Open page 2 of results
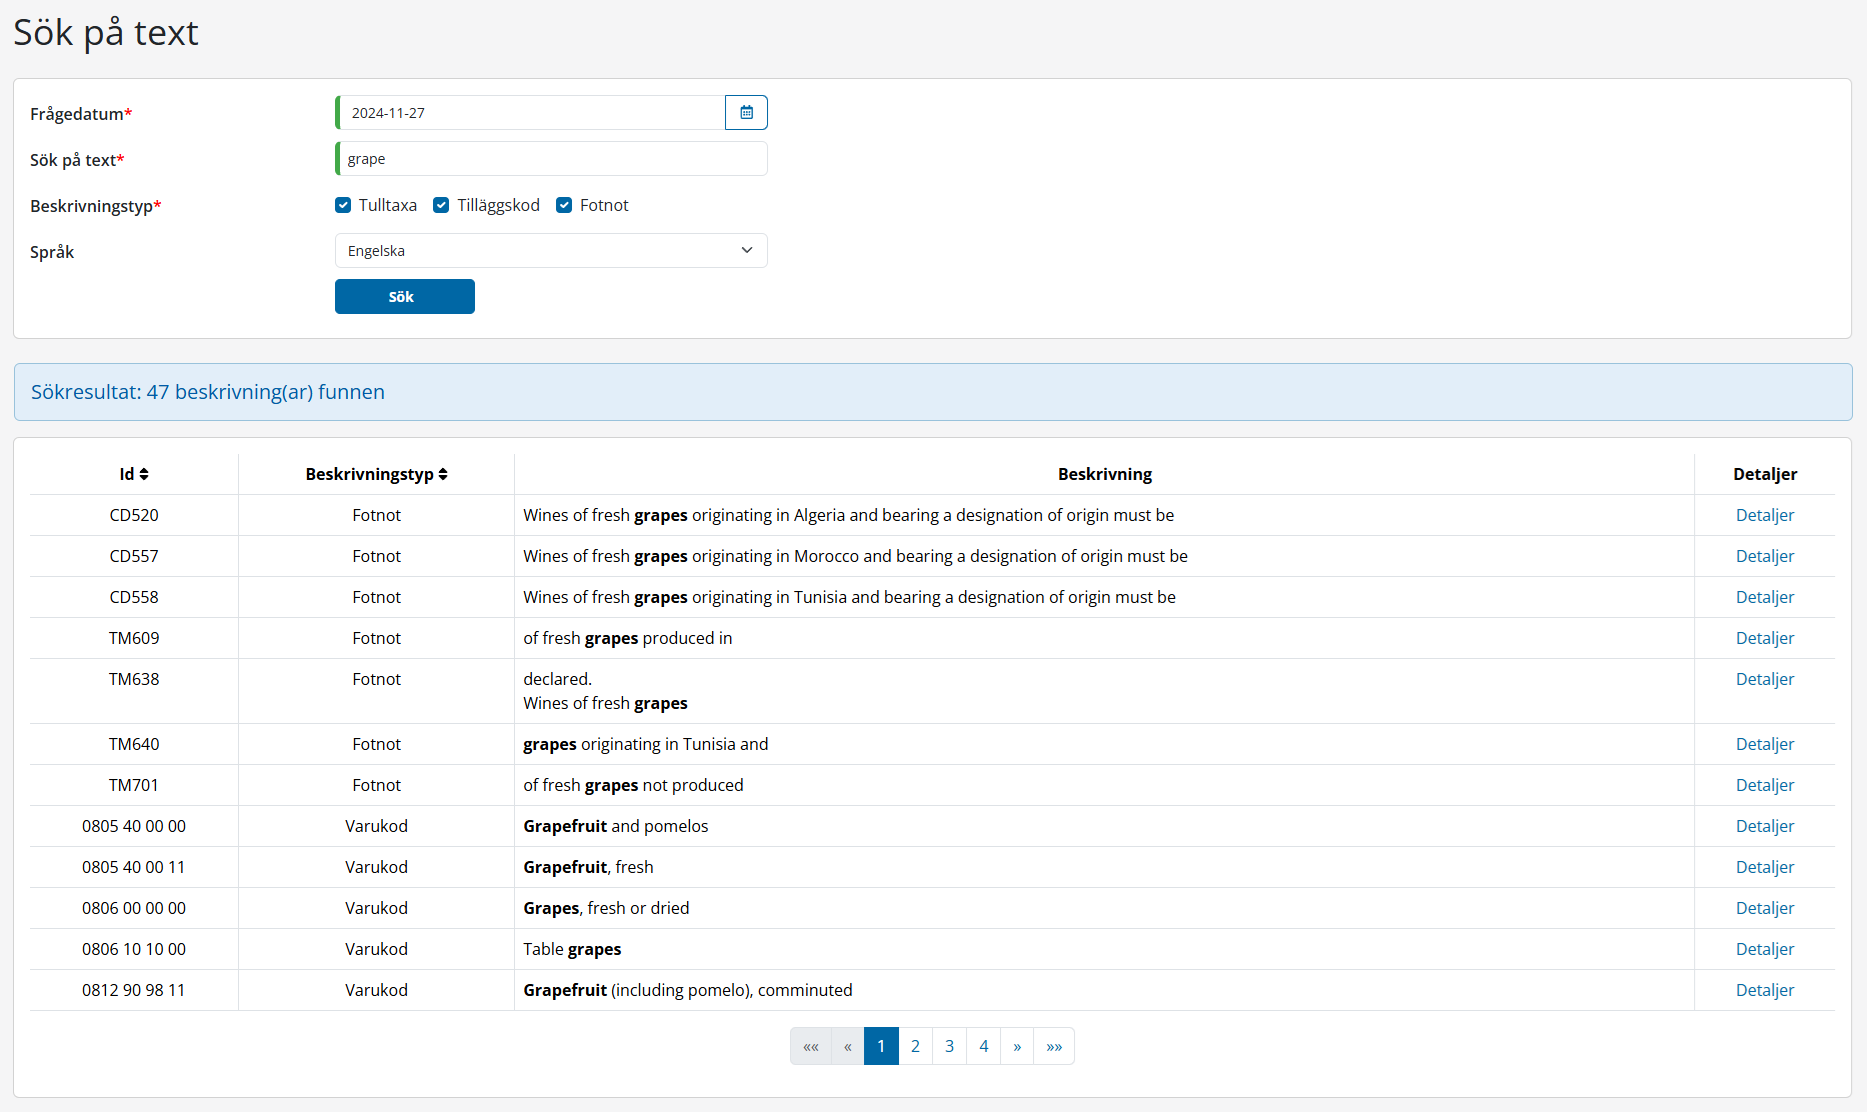The image size is (1867, 1113). coord(915,1046)
